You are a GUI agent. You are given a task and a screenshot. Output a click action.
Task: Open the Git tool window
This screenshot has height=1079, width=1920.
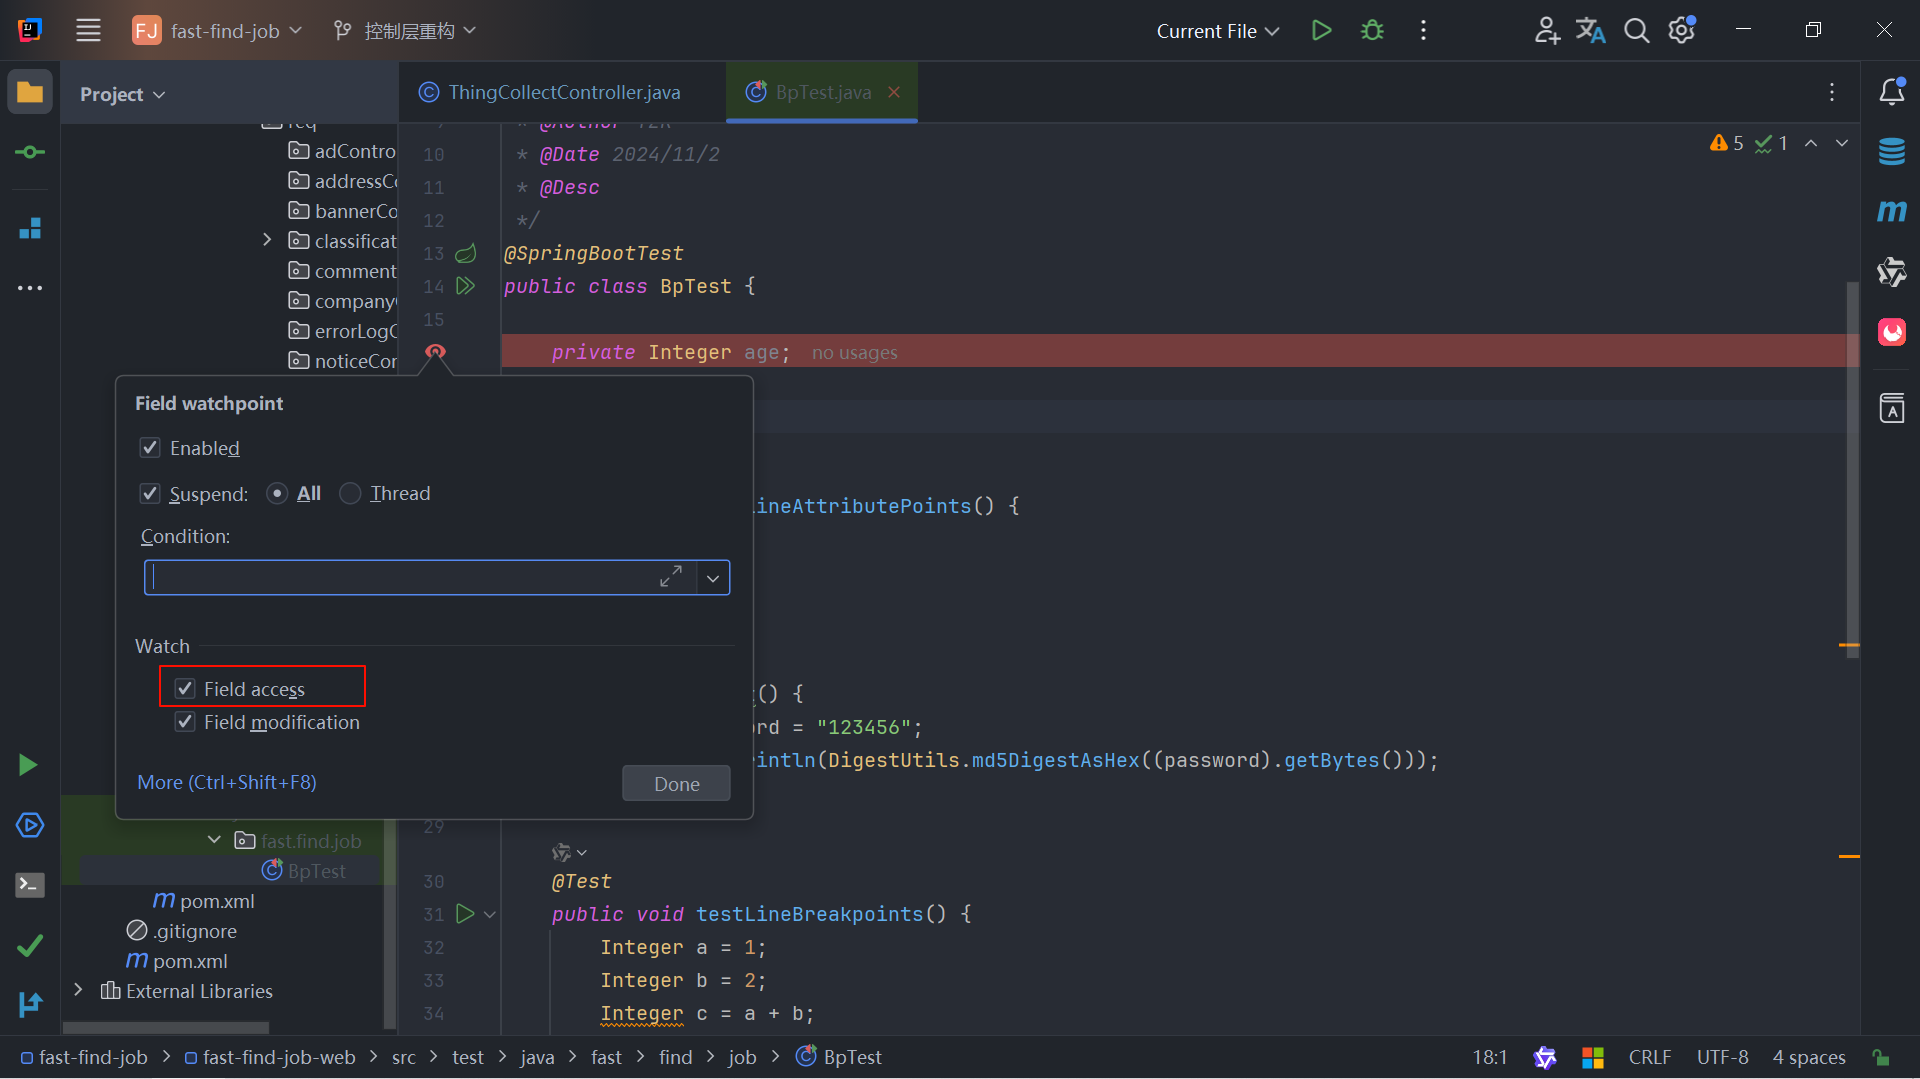pos(30,1004)
